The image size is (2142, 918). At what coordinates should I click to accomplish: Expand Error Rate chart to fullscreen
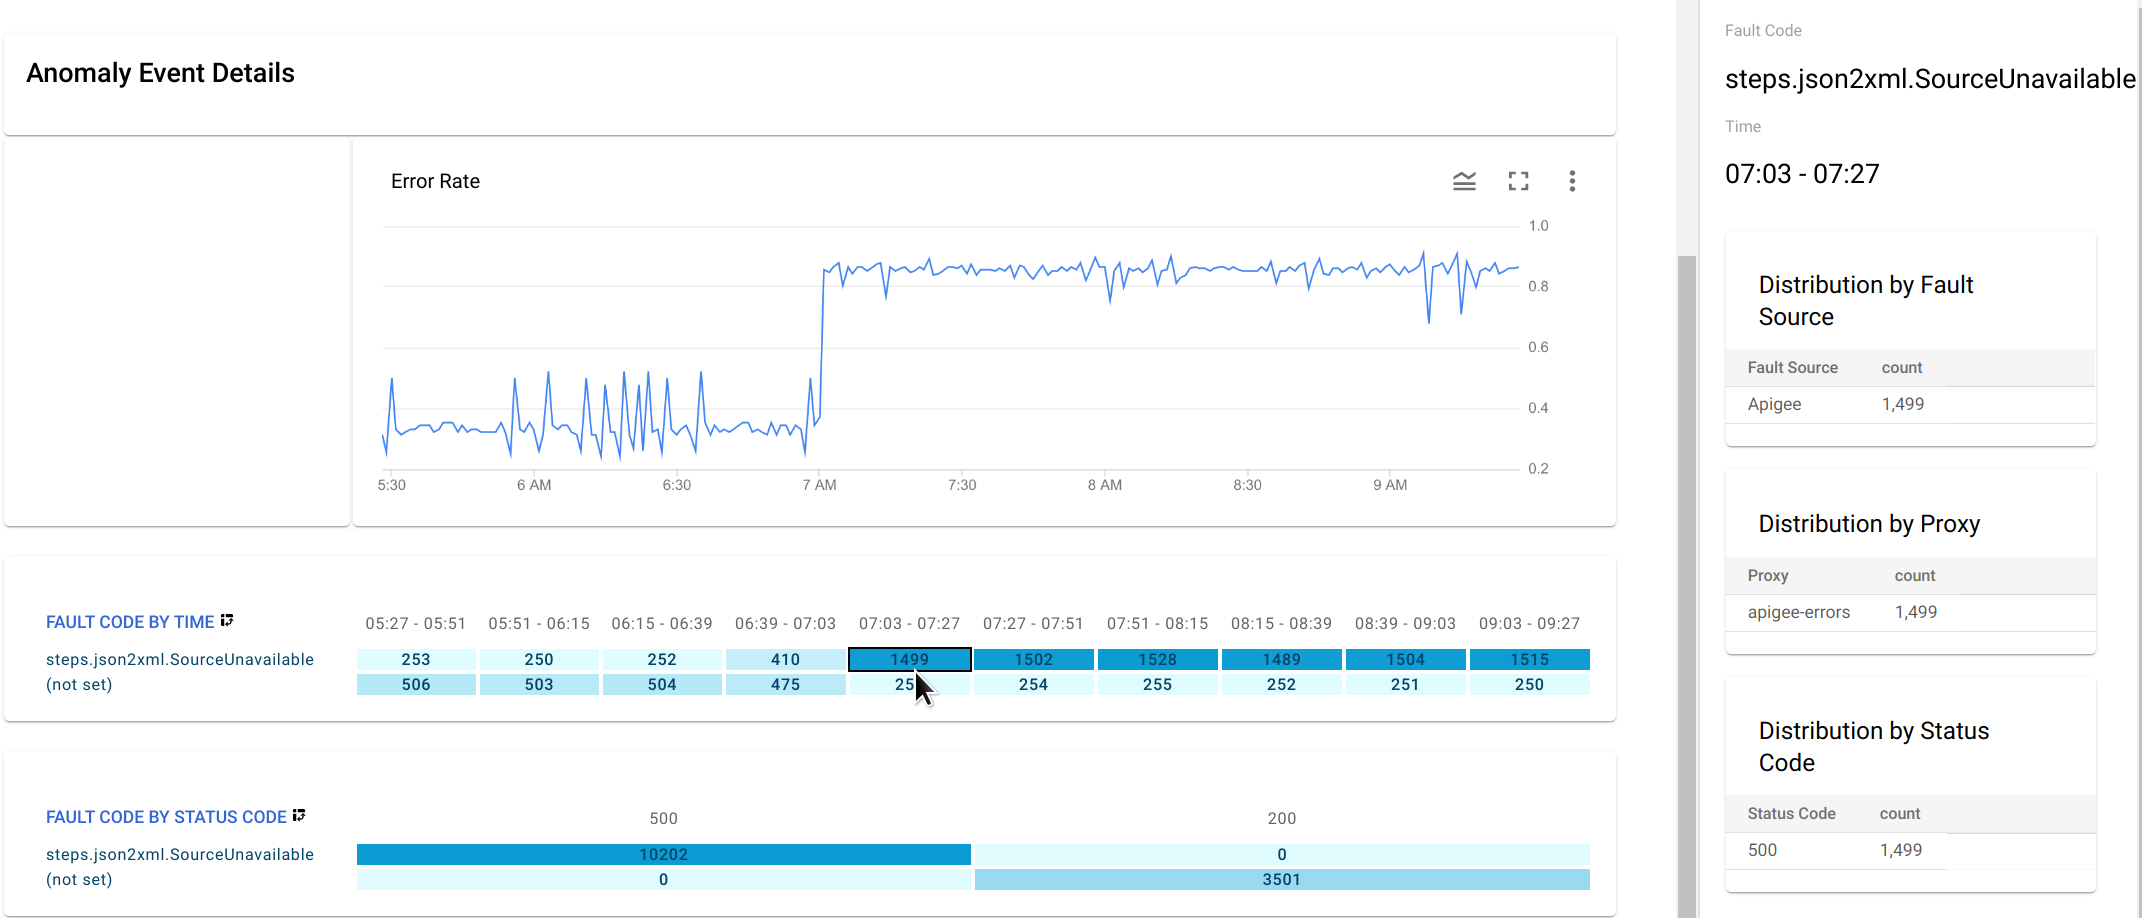[x=1518, y=181]
